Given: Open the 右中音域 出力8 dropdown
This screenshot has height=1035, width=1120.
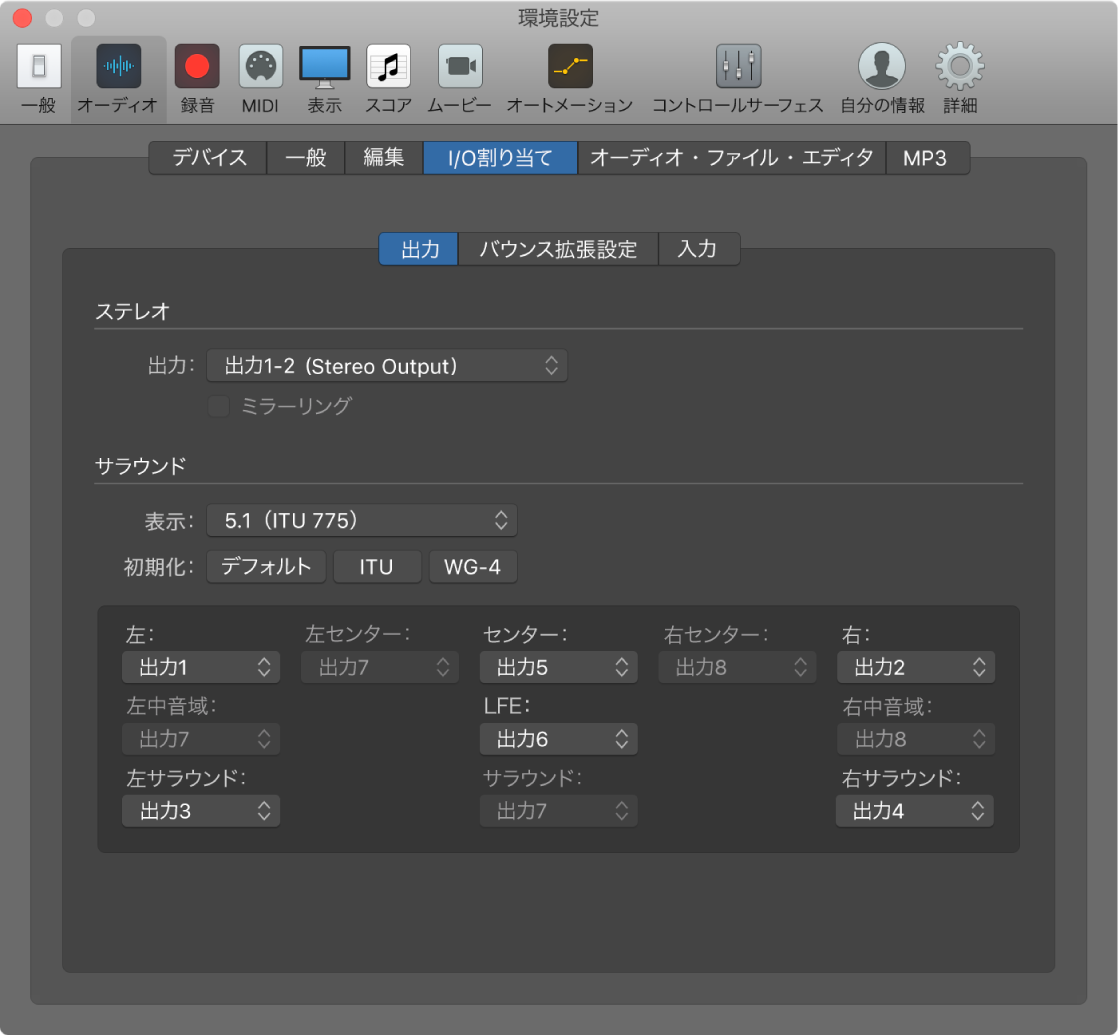Looking at the screenshot, I should click(x=916, y=739).
